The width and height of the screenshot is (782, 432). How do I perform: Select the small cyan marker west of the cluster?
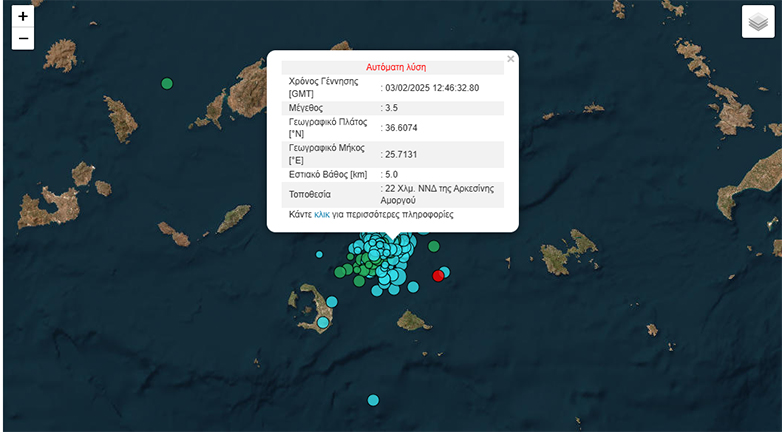[x=319, y=254]
